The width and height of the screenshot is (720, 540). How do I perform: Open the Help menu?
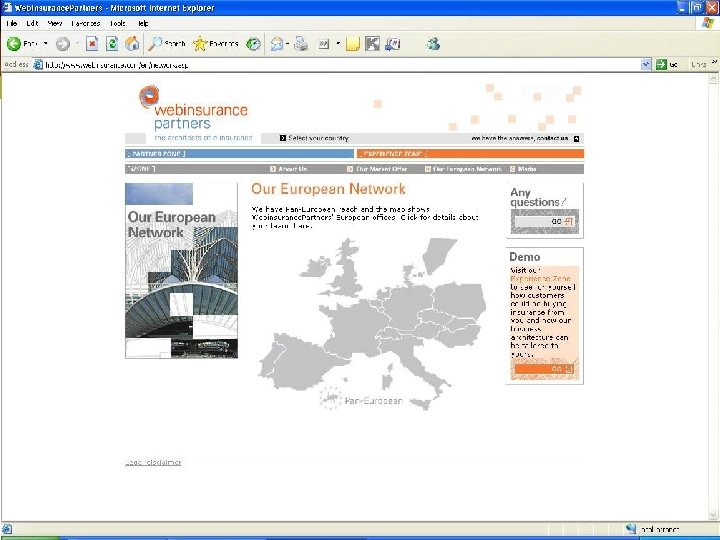143,23
